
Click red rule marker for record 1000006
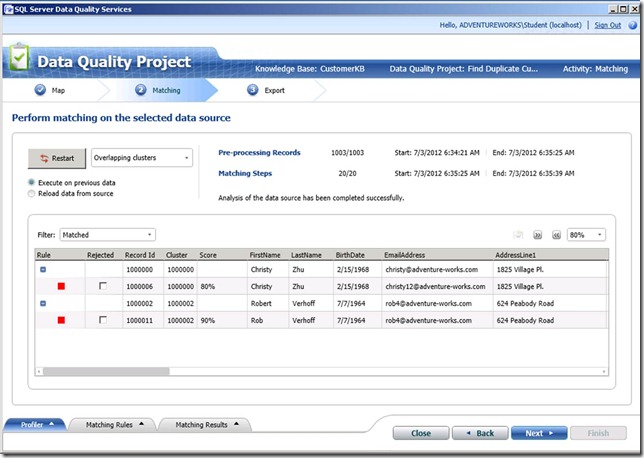pos(61,286)
